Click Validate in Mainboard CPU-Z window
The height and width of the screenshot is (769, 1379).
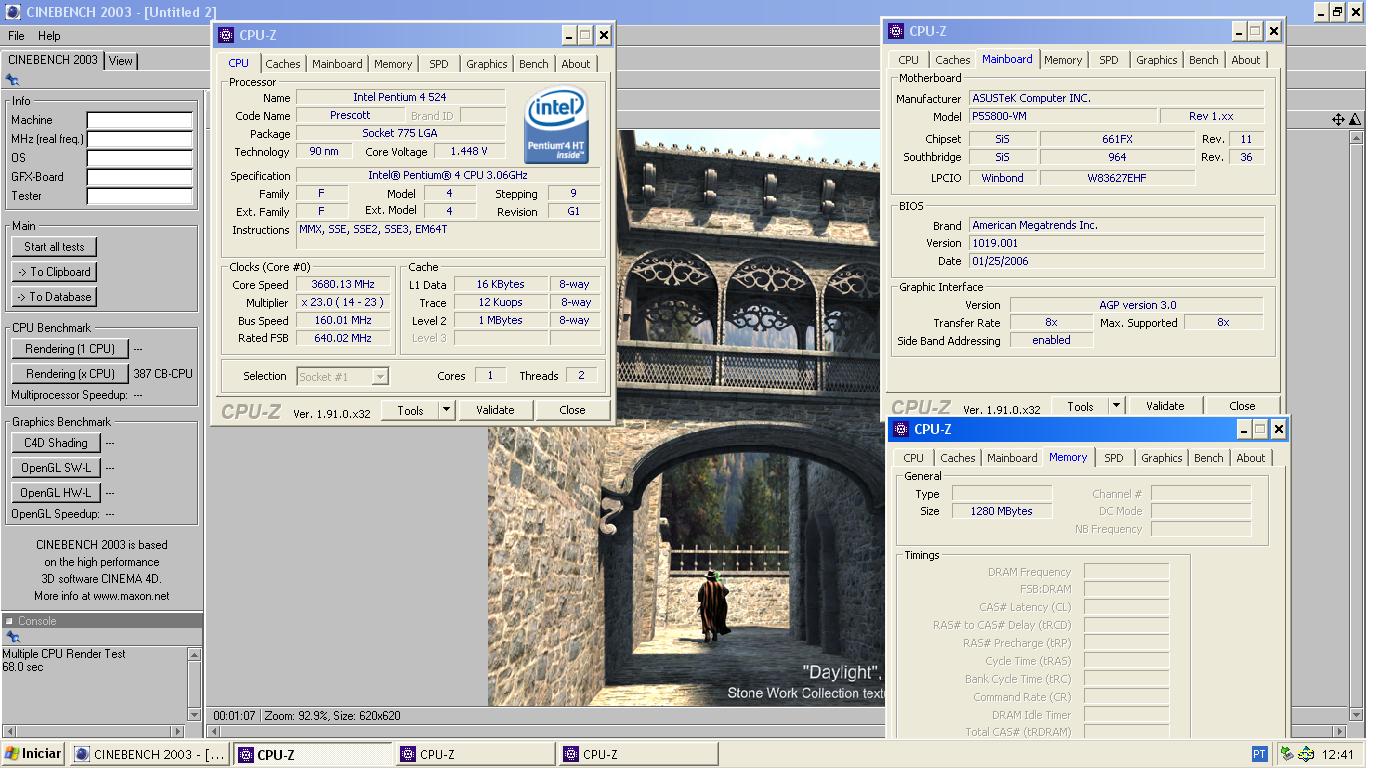pyautogui.click(x=1165, y=406)
